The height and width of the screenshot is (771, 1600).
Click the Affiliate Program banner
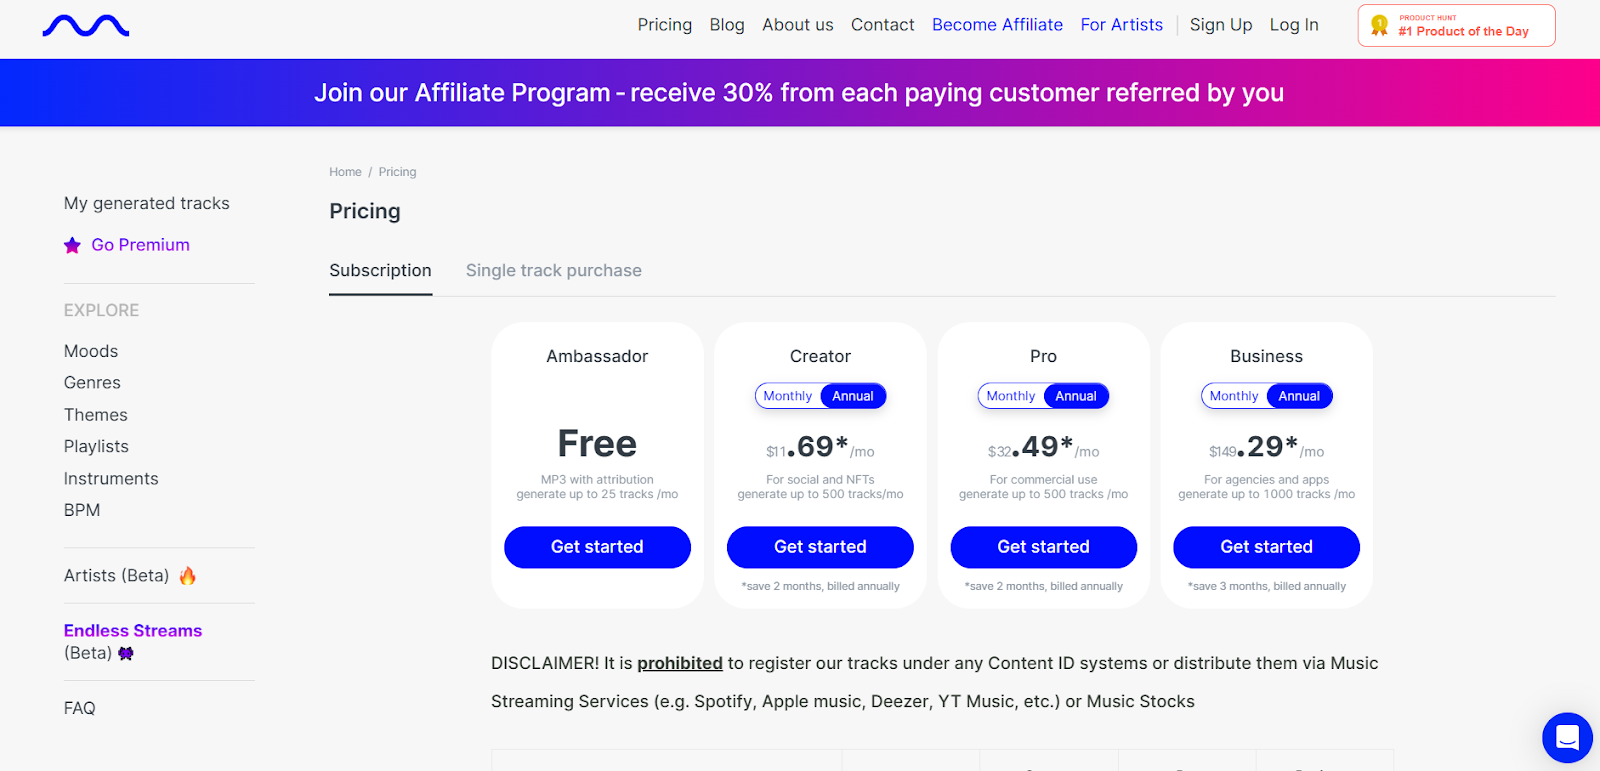click(800, 93)
